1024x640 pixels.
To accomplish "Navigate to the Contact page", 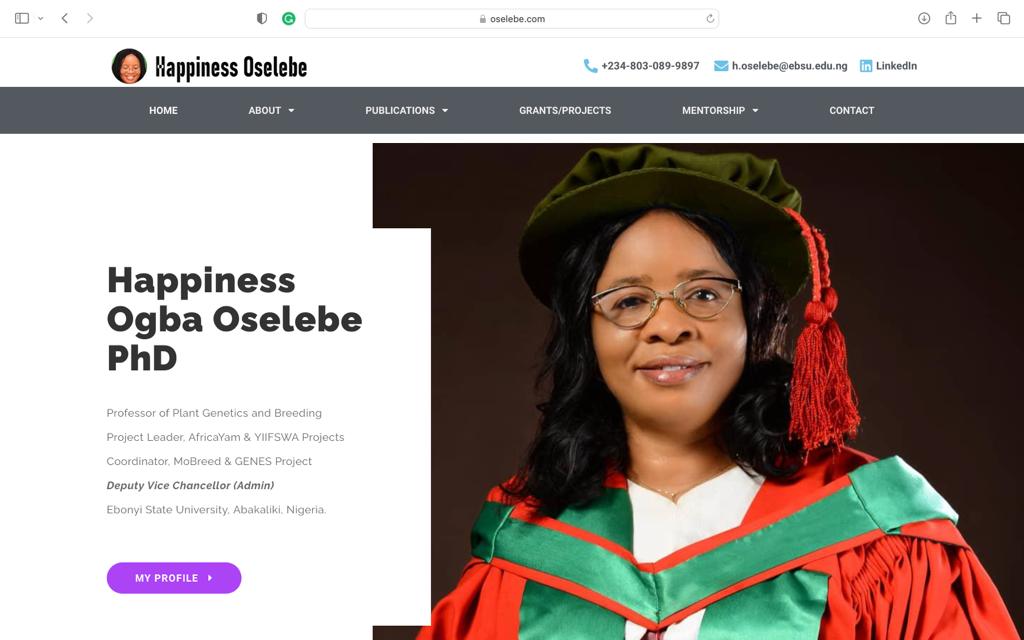I will click(852, 110).
